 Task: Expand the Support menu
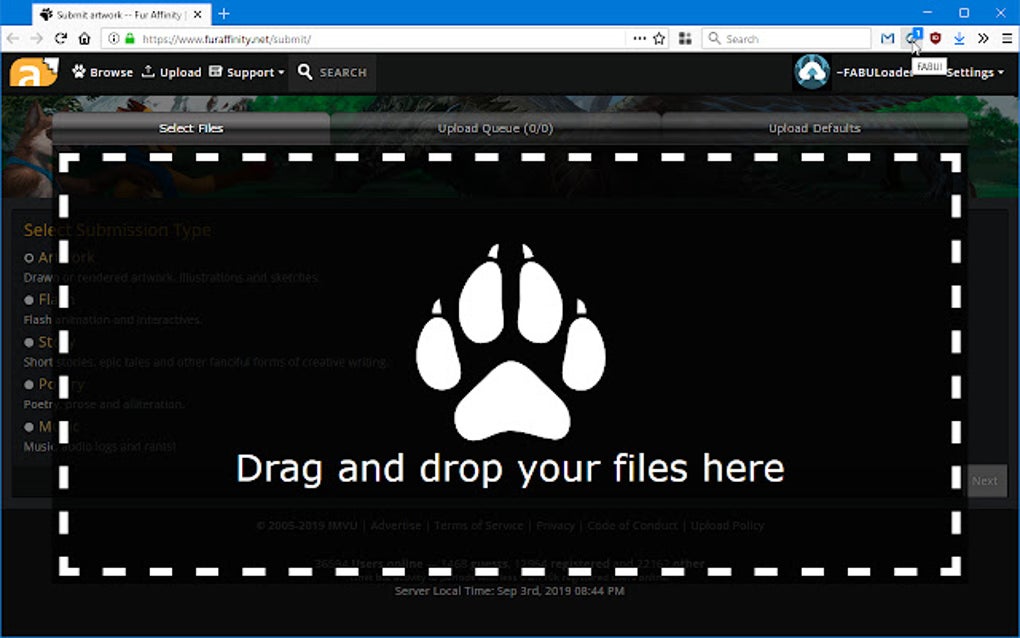click(x=246, y=71)
